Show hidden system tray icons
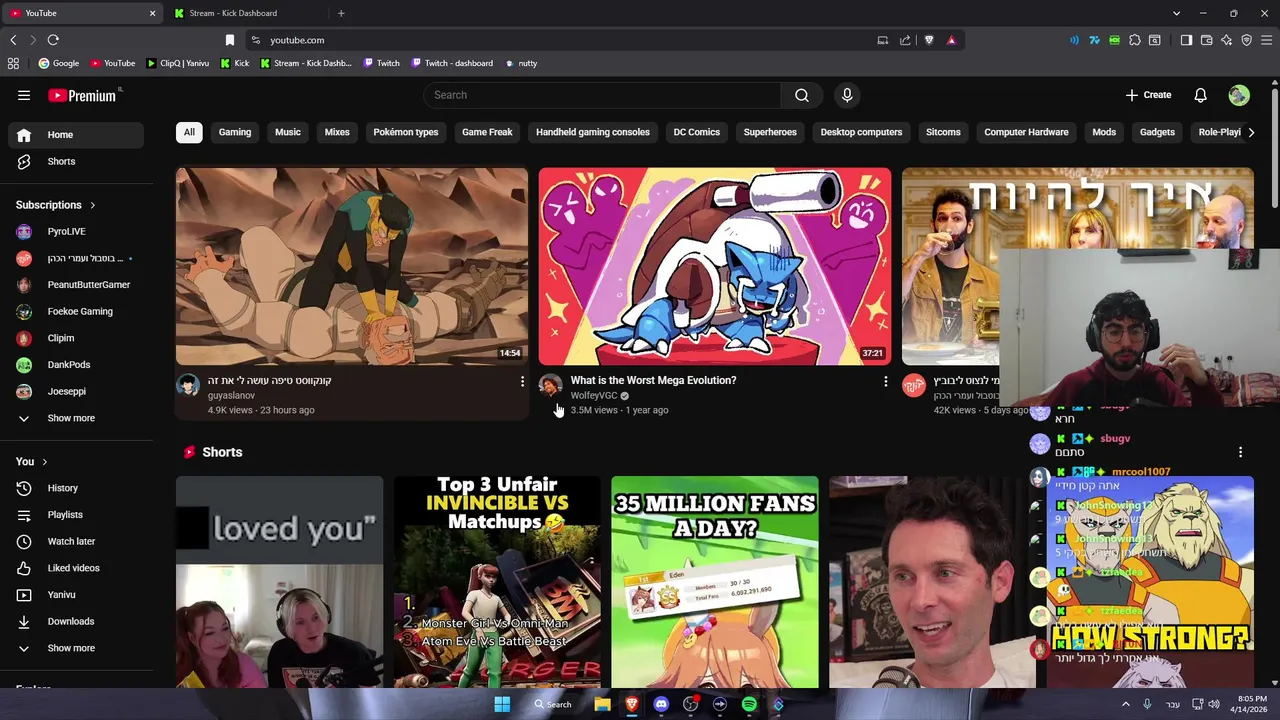This screenshot has width=1280, height=720. coord(1126,704)
